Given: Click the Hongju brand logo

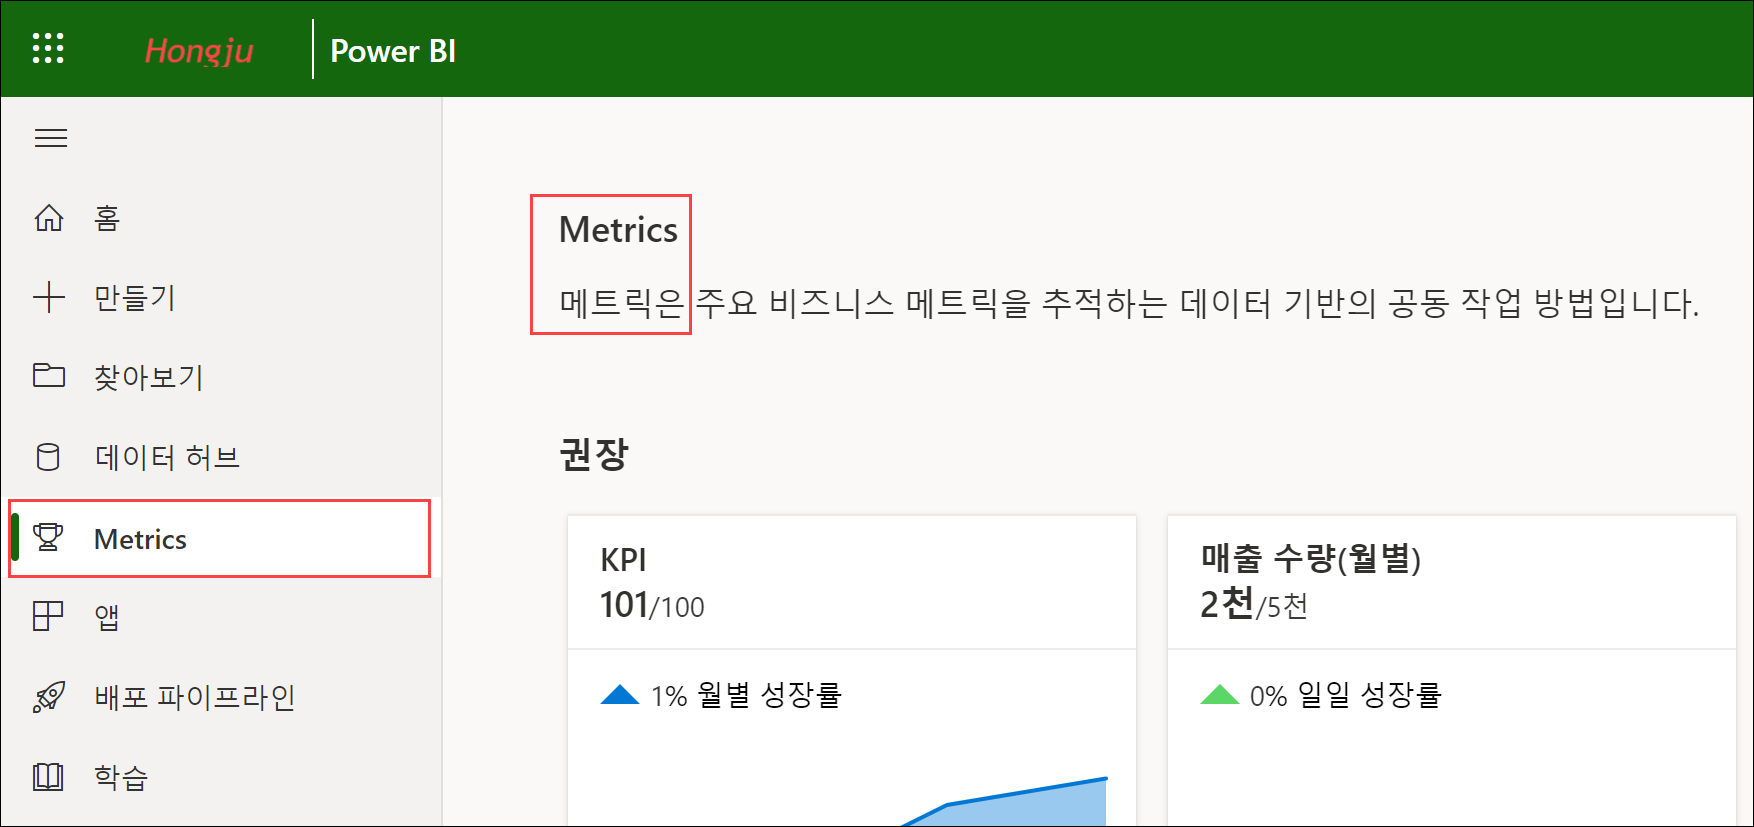Looking at the screenshot, I should (x=199, y=50).
